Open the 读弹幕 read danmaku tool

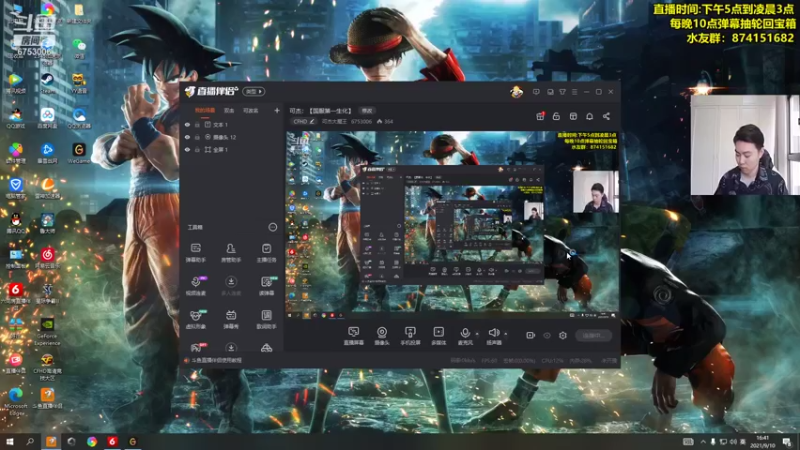click(266, 286)
